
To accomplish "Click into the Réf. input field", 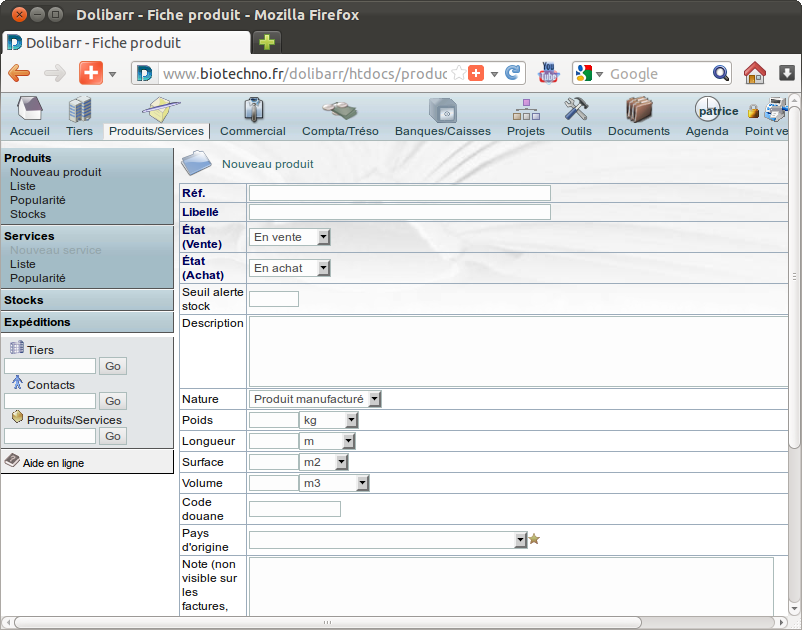I will coord(399,193).
